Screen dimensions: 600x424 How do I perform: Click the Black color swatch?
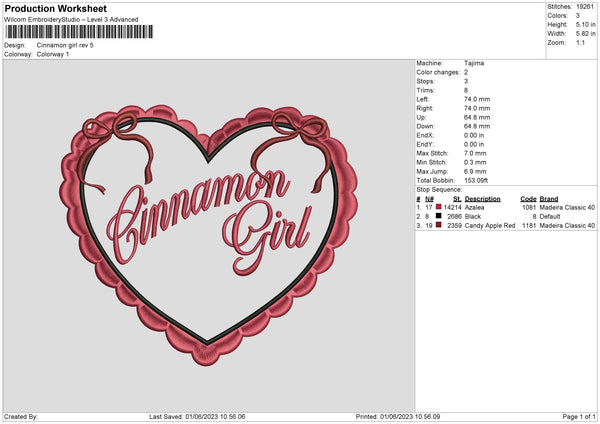click(439, 216)
